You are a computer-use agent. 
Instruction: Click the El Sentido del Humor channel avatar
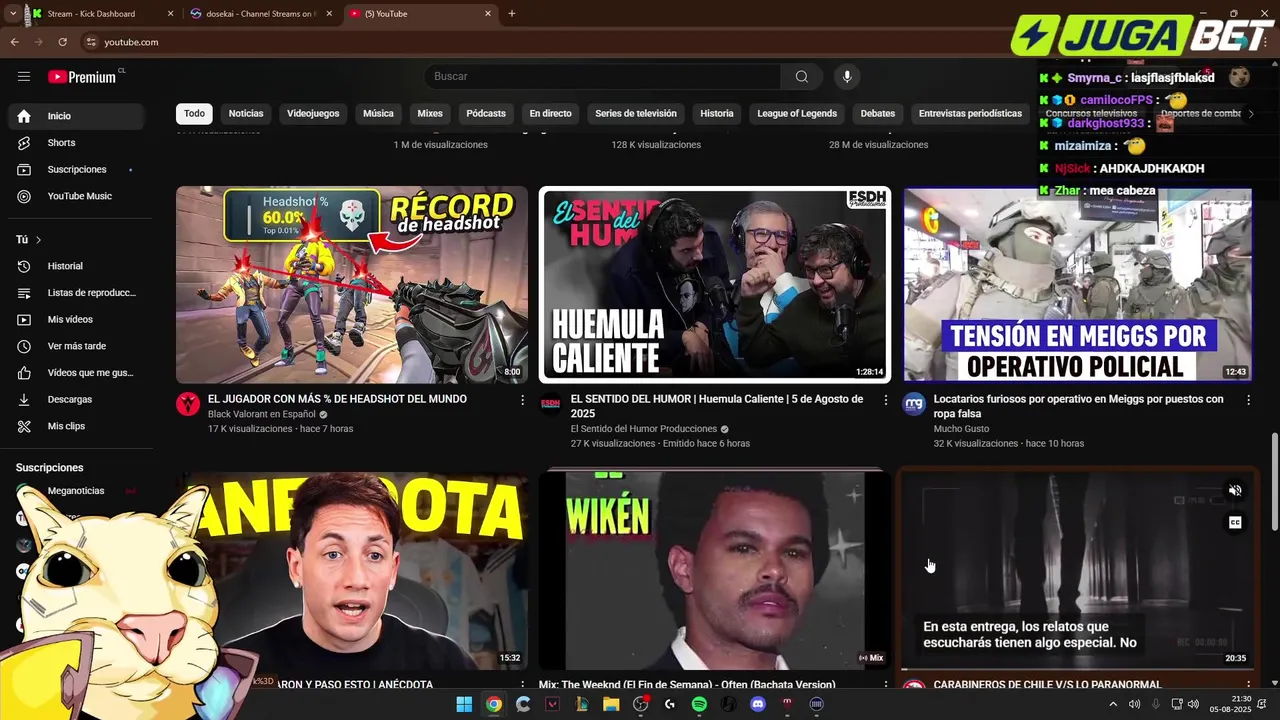[x=550, y=404]
